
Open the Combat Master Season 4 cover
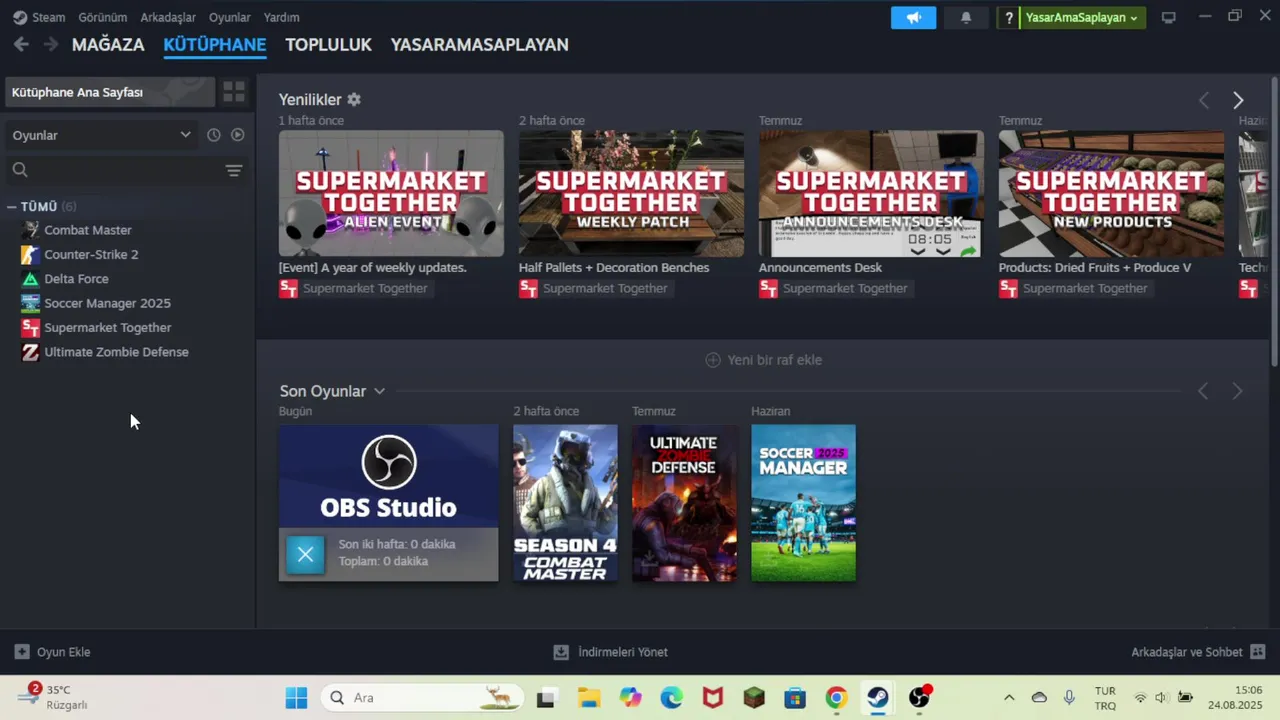(565, 503)
